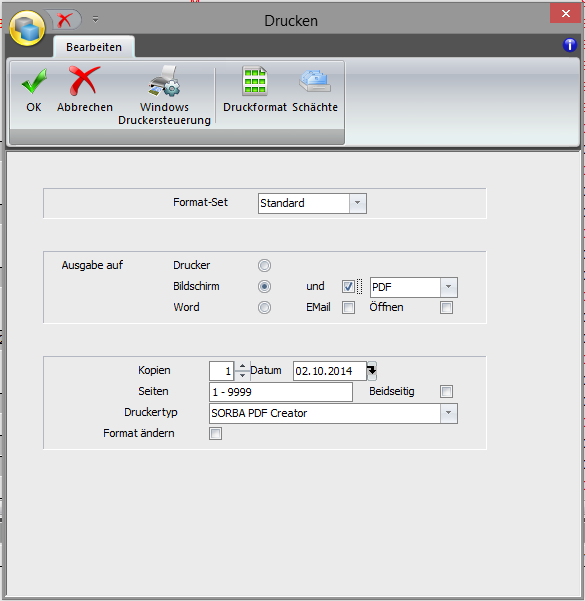This screenshot has height=601, width=585.
Task: Click the Seiten page range field
Action: click(281, 392)
